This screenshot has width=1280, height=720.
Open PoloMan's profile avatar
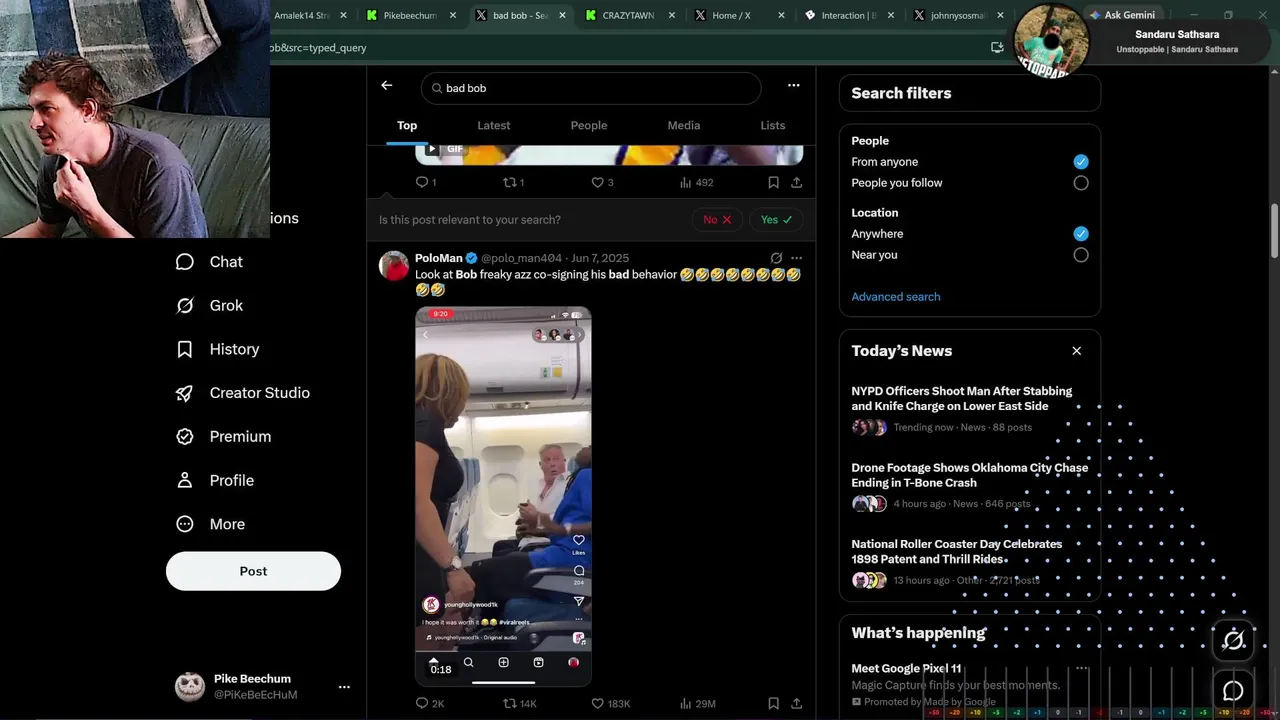pyautogui.click(x=394, y=266)
